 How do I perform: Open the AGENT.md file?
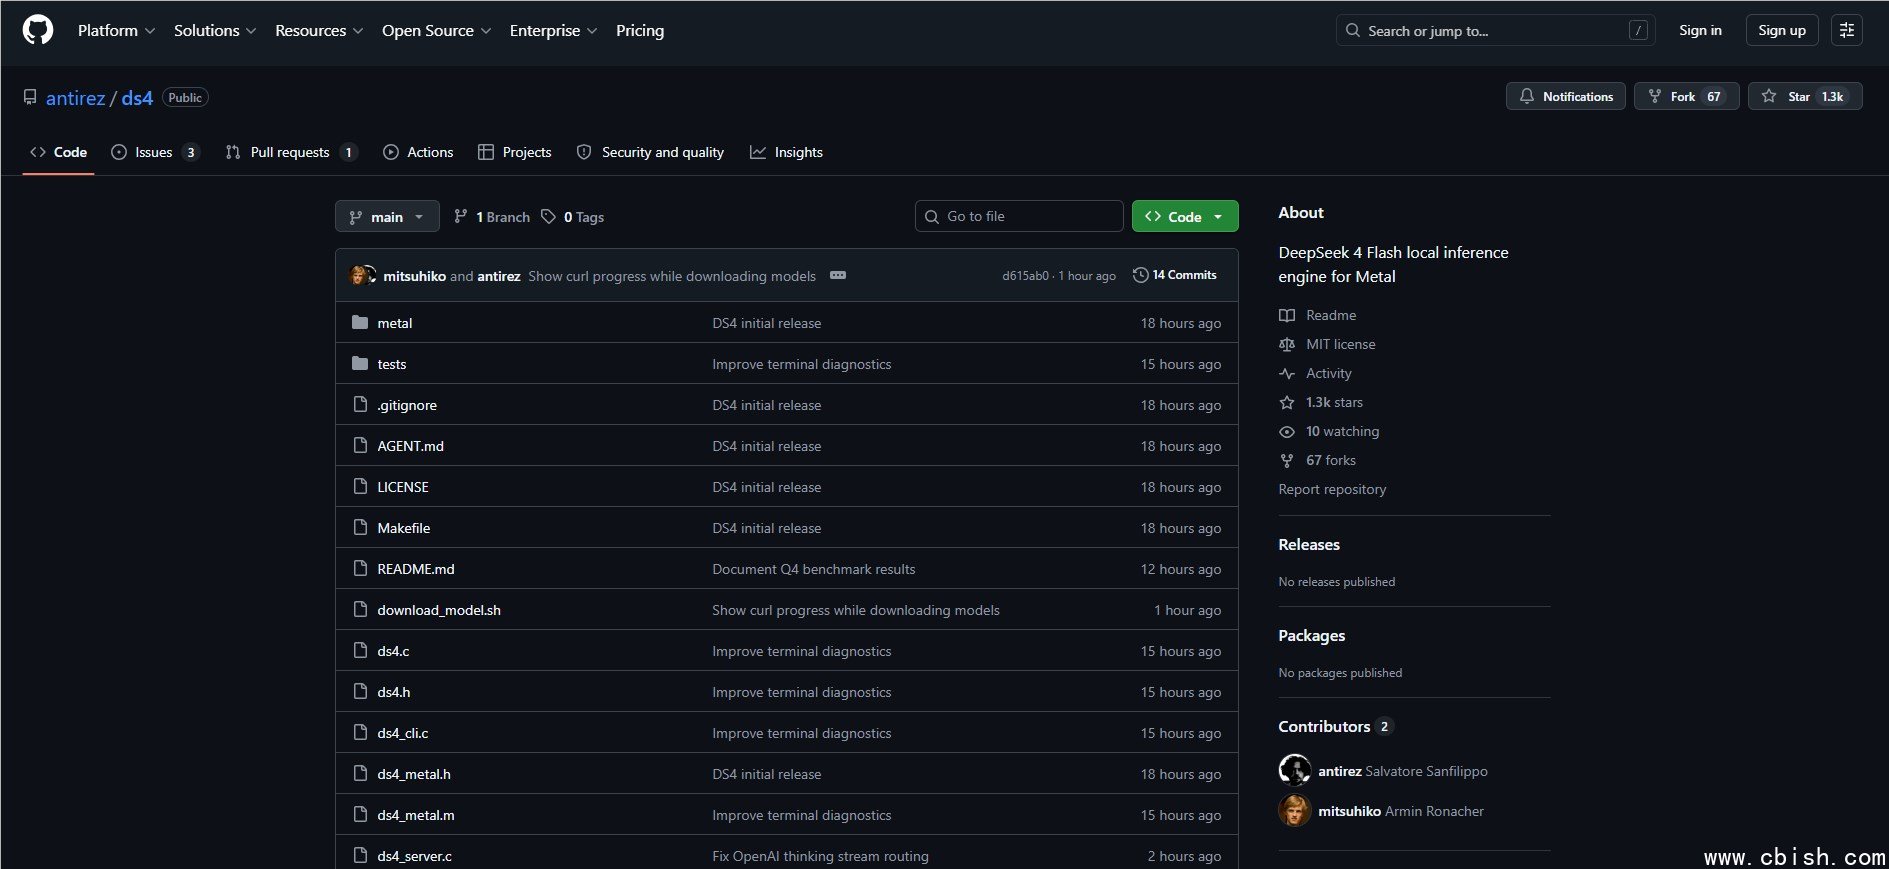(x=410, y=446)
